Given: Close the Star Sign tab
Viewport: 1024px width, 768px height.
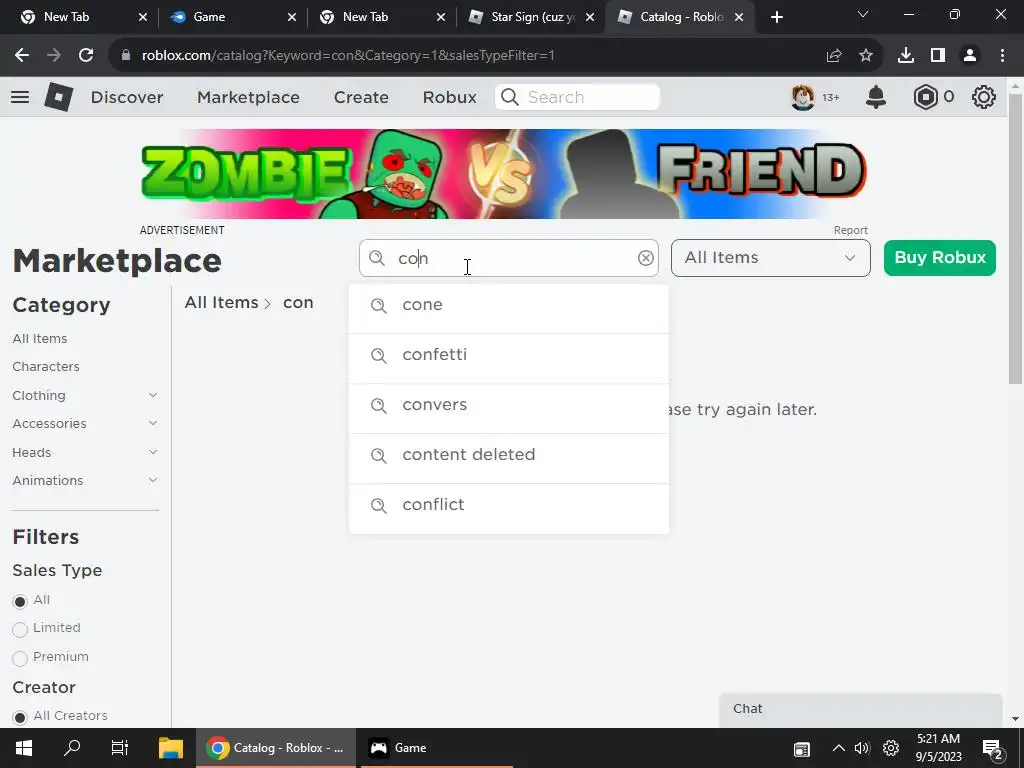Looking at the screenshot, I should (x=590, y=17).
